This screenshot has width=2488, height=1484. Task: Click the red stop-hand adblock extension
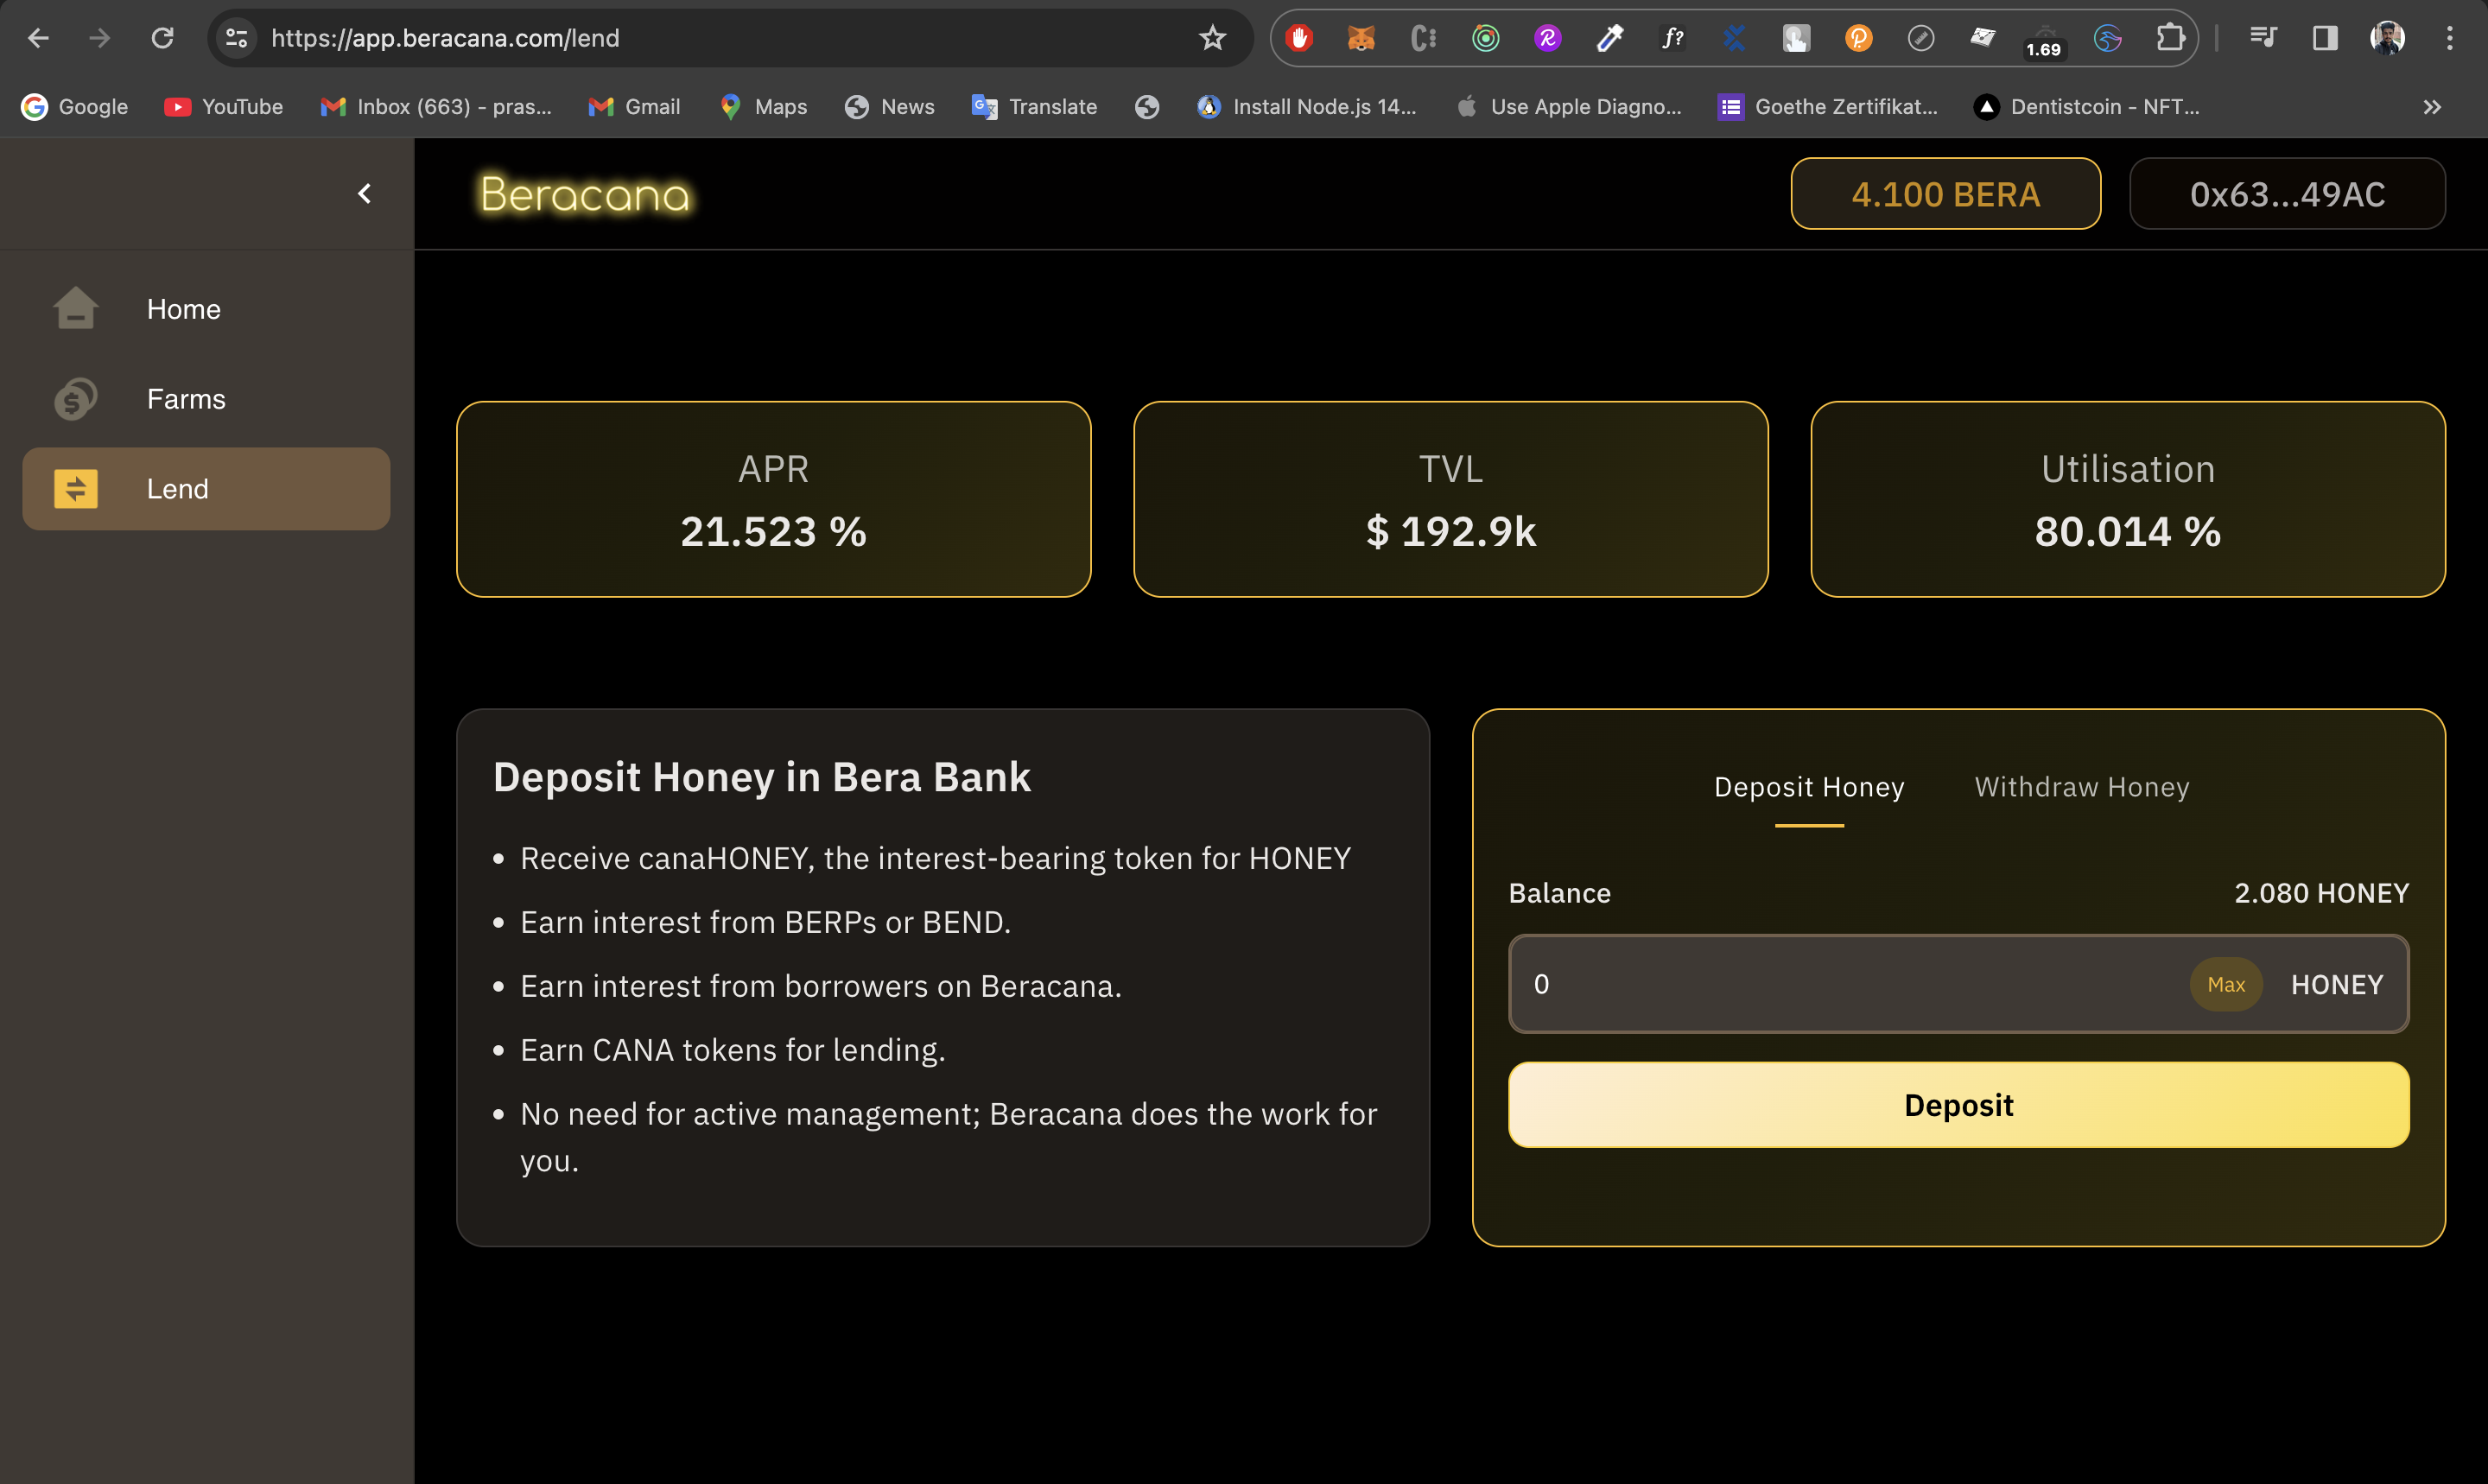coord(1299,38)
